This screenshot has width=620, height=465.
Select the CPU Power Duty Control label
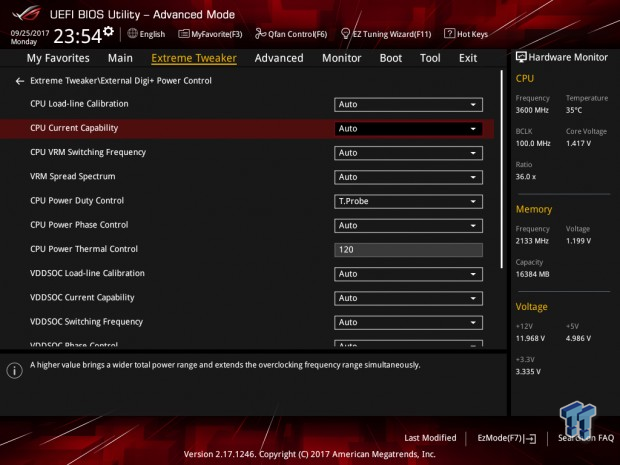(x=77, y=200)
